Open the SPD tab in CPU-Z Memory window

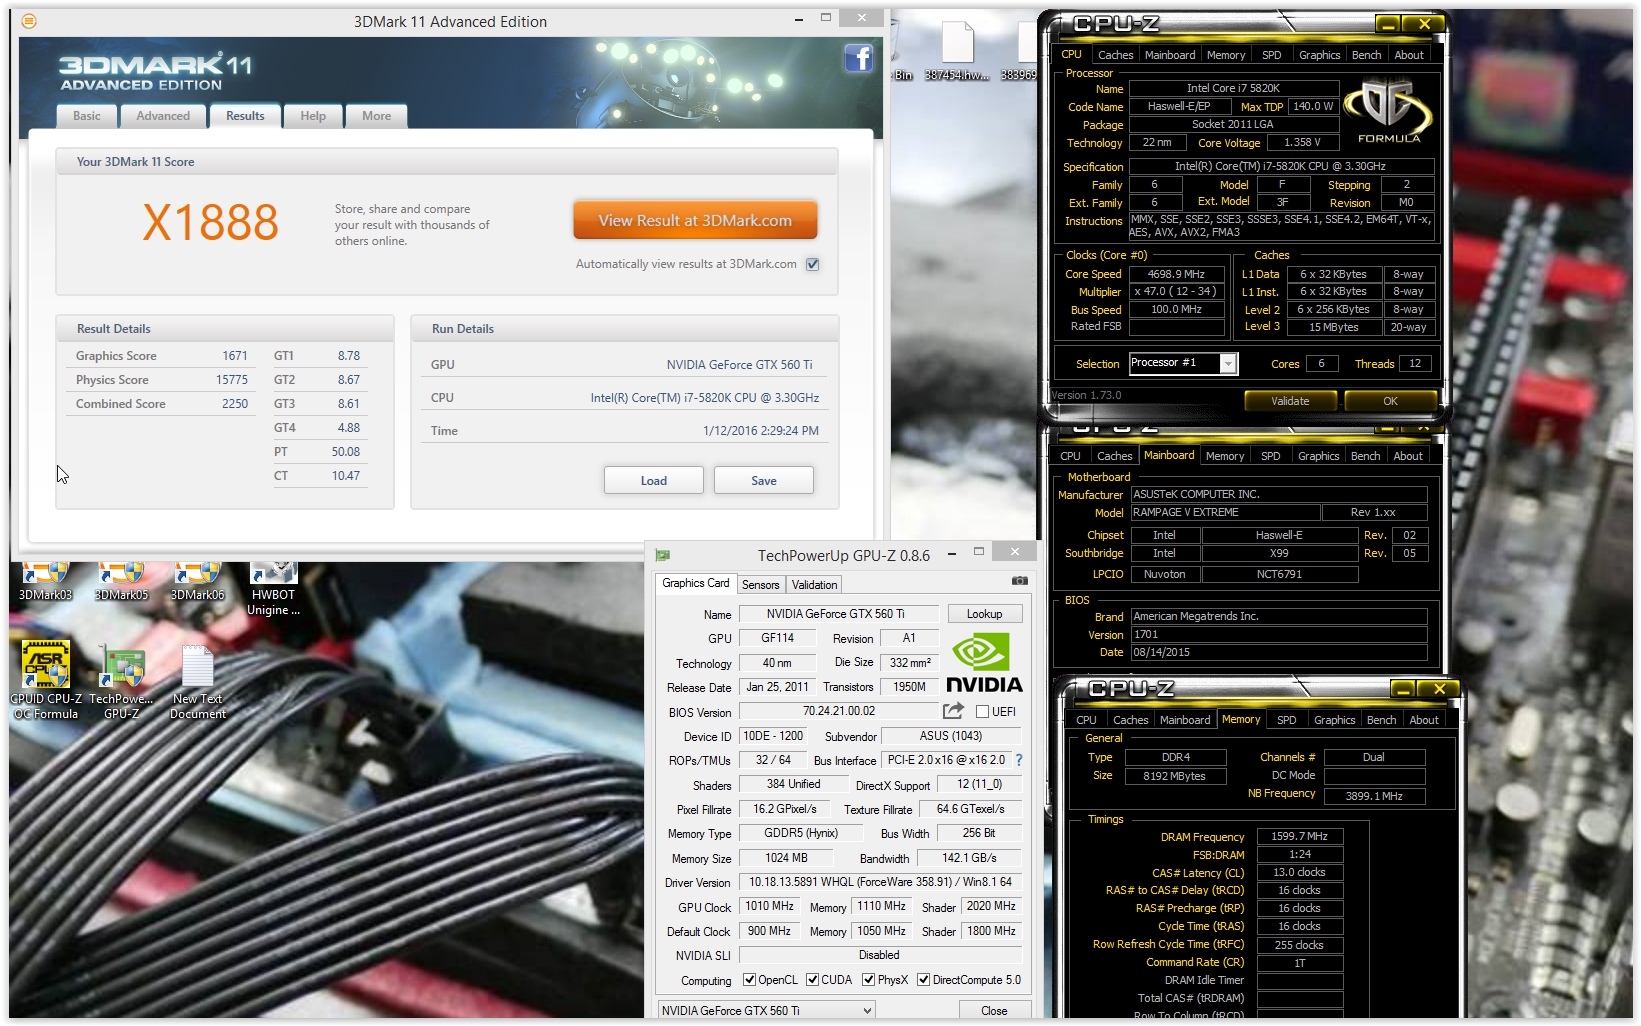1287,720
